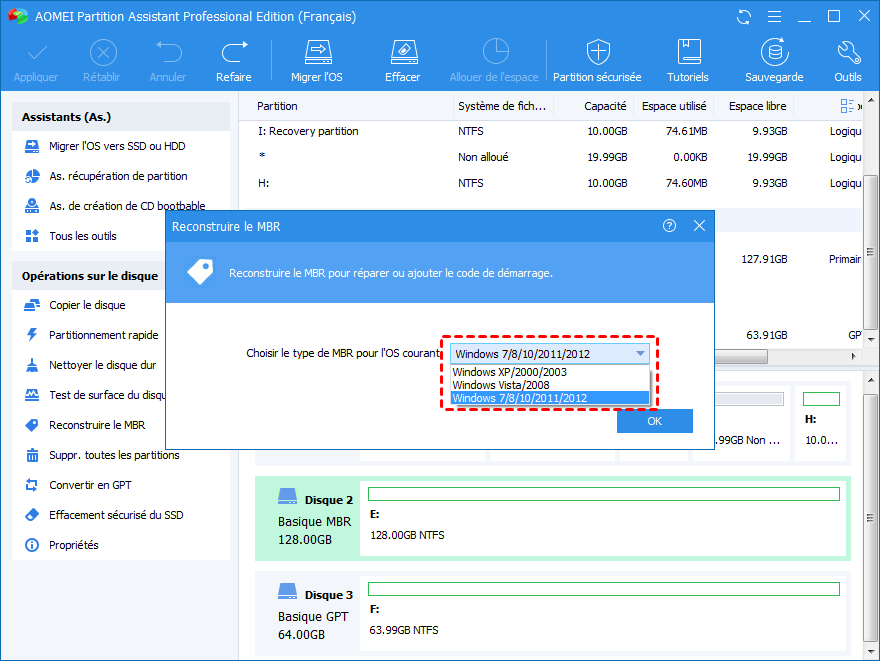
Task: Choose Windows Vista/2008 option in the list
Action: (500, 385)
